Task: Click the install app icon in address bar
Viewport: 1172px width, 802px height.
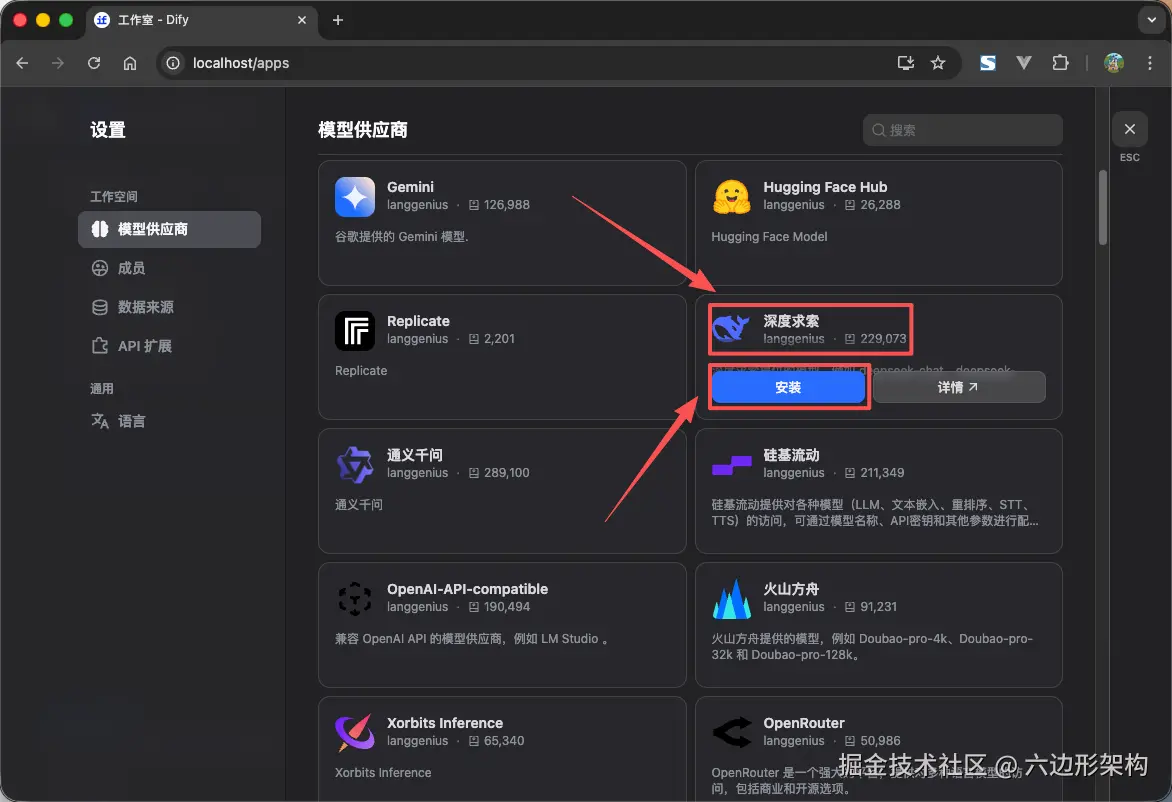Action: click(906, 63)
